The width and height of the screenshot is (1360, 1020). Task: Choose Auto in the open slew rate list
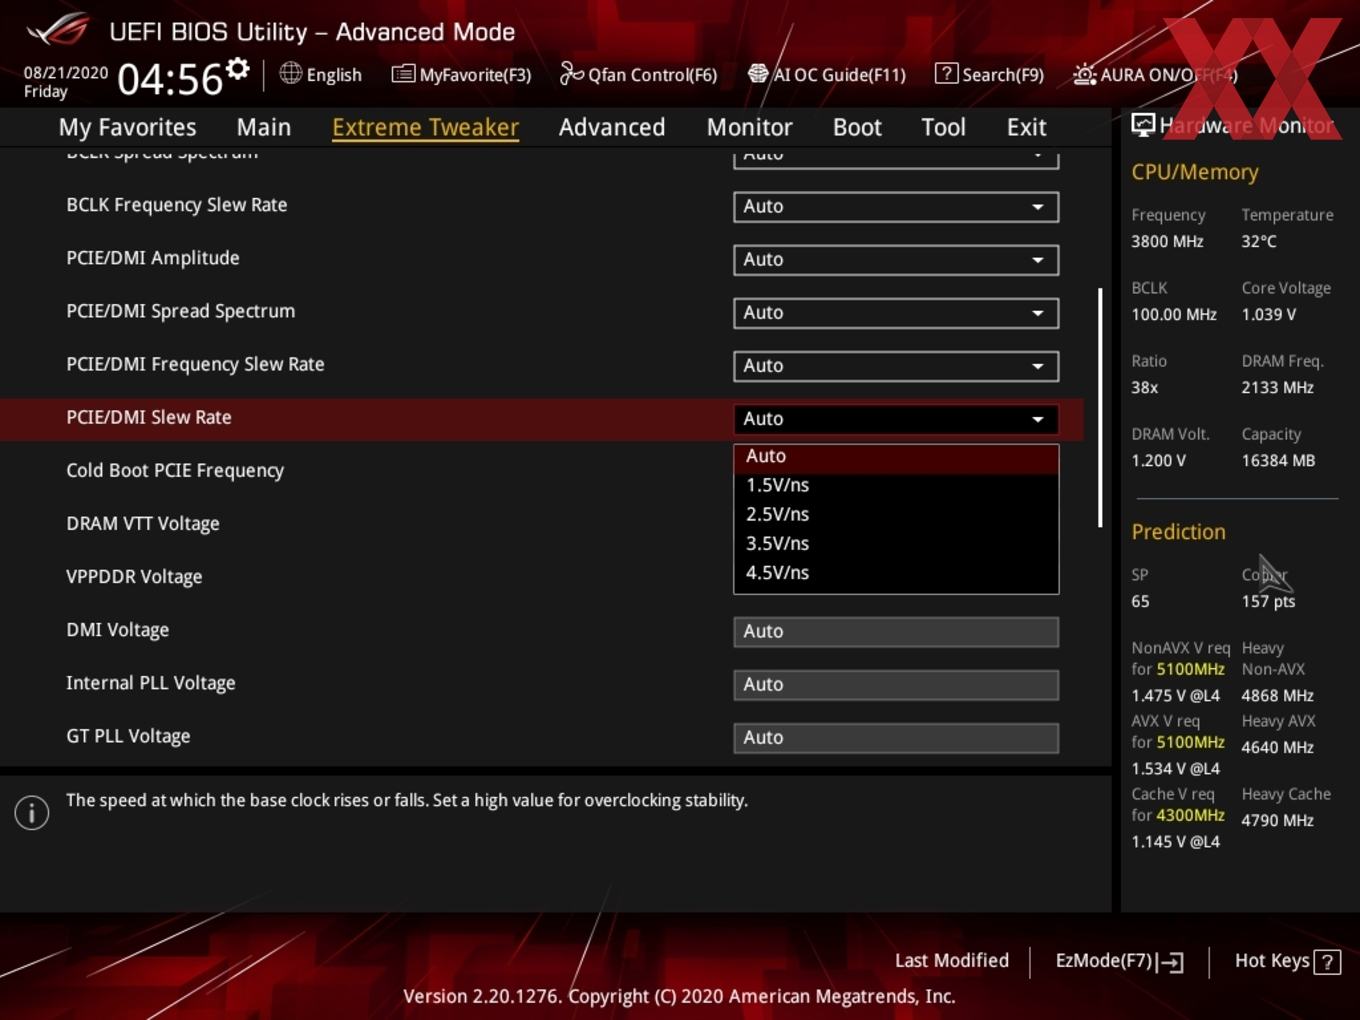[896, 457]
